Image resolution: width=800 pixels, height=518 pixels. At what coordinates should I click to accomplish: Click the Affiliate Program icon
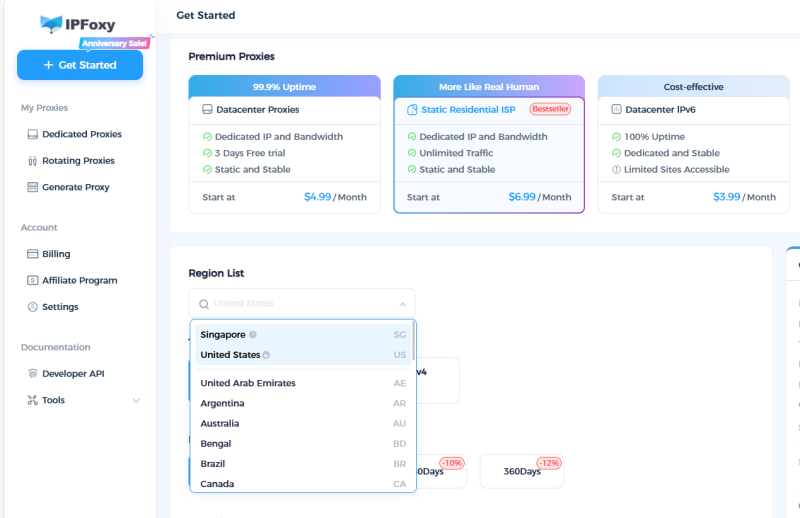33,280
